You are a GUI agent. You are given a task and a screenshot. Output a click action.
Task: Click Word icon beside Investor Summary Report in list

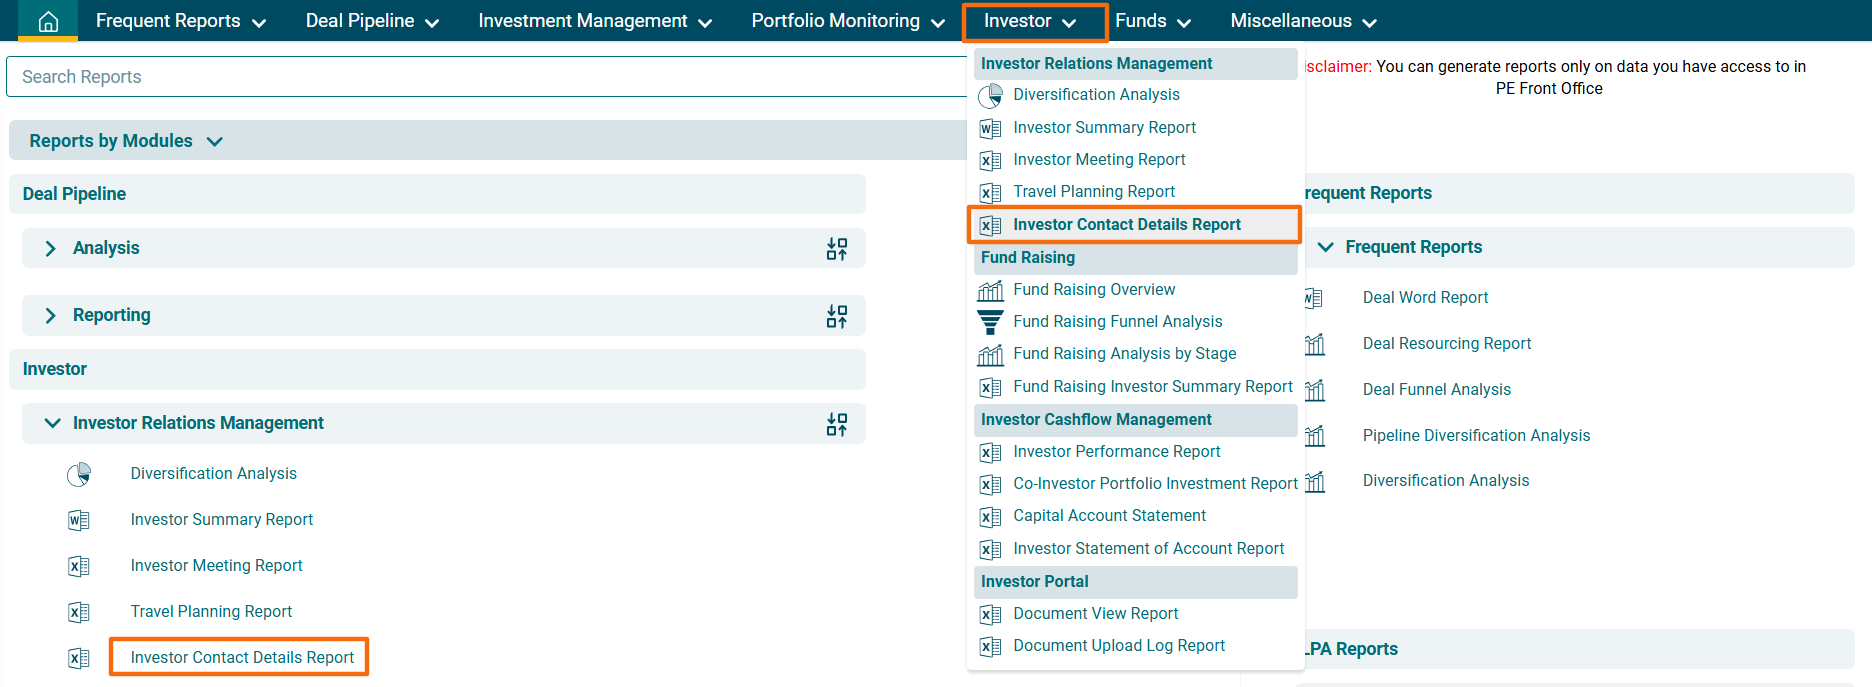(79, 520)
